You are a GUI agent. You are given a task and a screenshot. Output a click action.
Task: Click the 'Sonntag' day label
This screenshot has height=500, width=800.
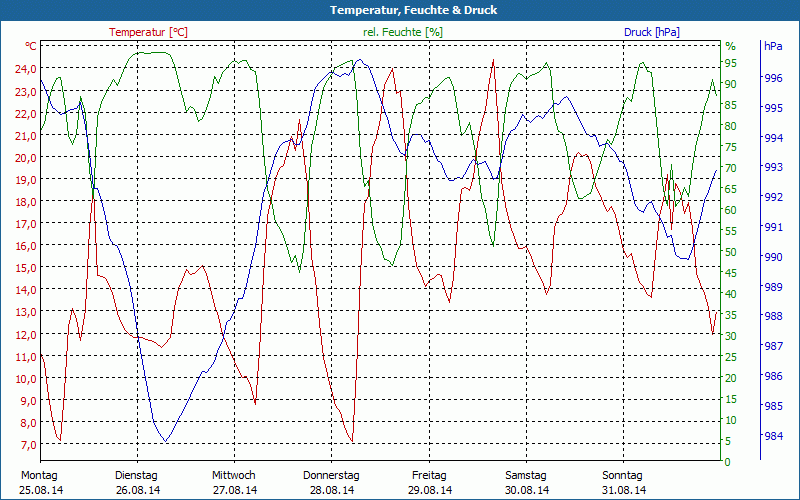622,476
